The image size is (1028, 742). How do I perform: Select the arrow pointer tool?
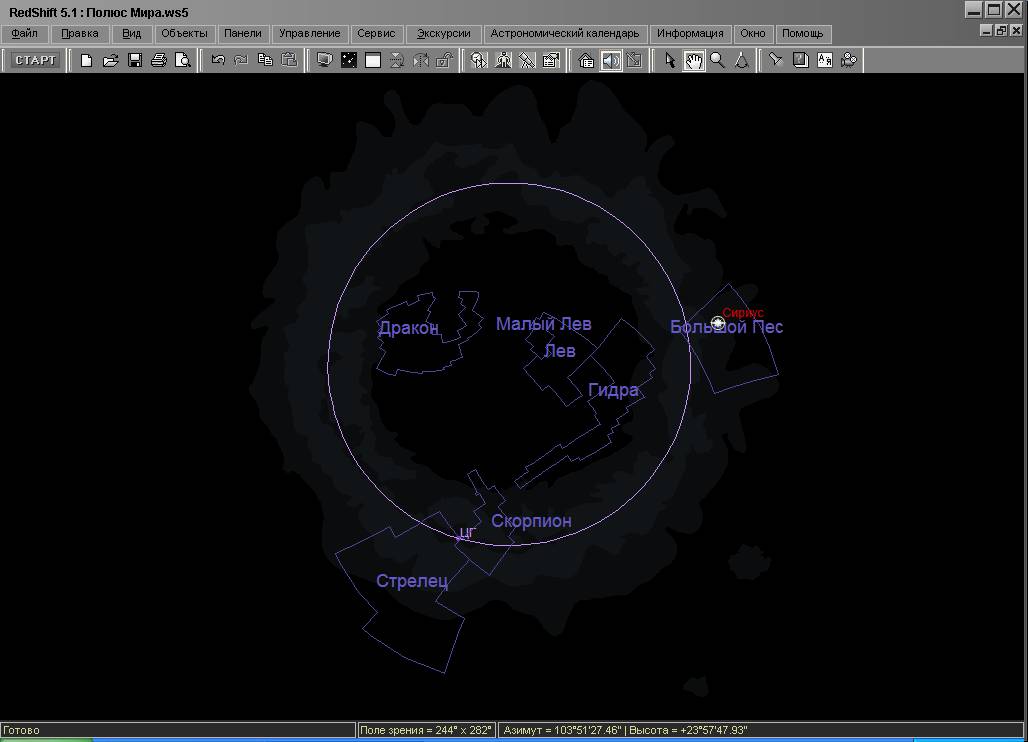click(x=670, y=60)
